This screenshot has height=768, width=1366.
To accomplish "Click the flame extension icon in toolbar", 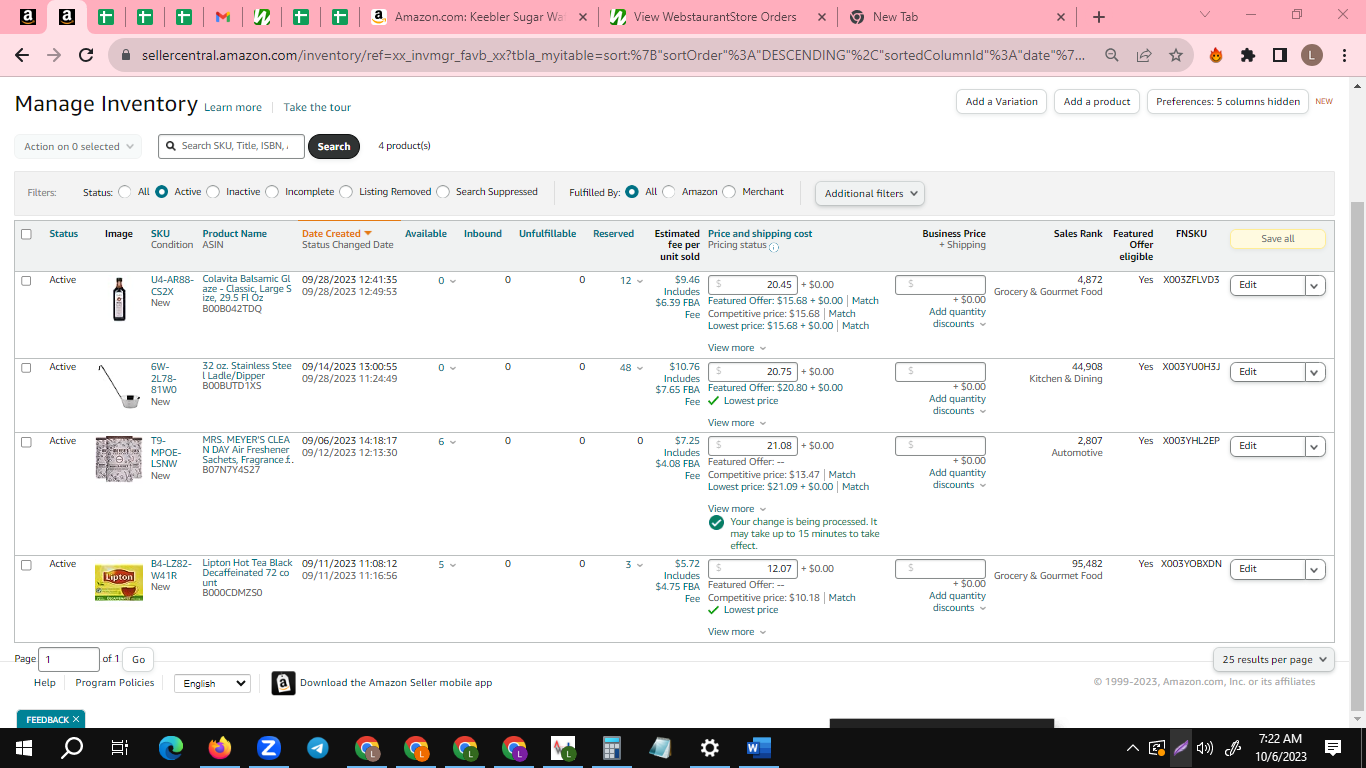I will pyautogui.click(x=1216, y=55).
